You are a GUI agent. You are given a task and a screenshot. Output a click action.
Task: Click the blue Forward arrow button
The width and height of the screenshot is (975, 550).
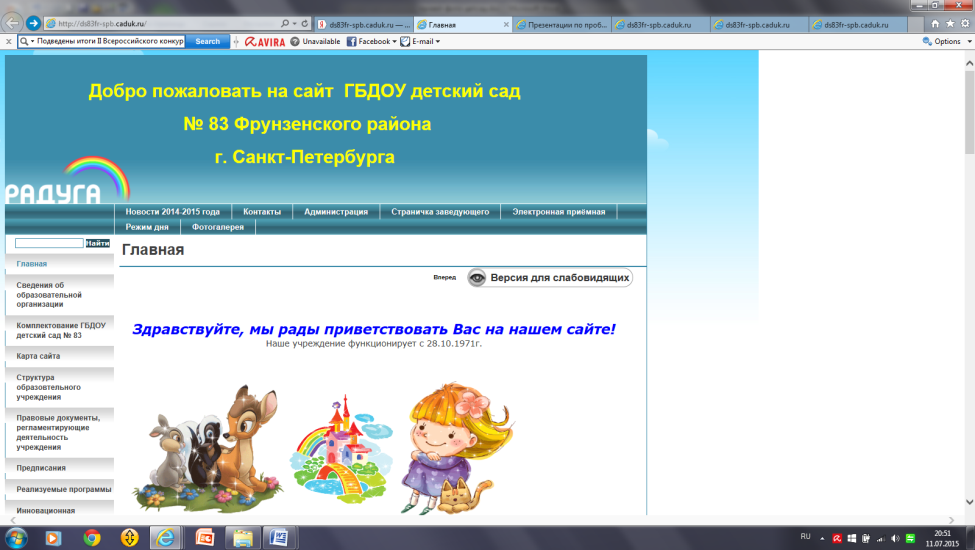[34, 24]
